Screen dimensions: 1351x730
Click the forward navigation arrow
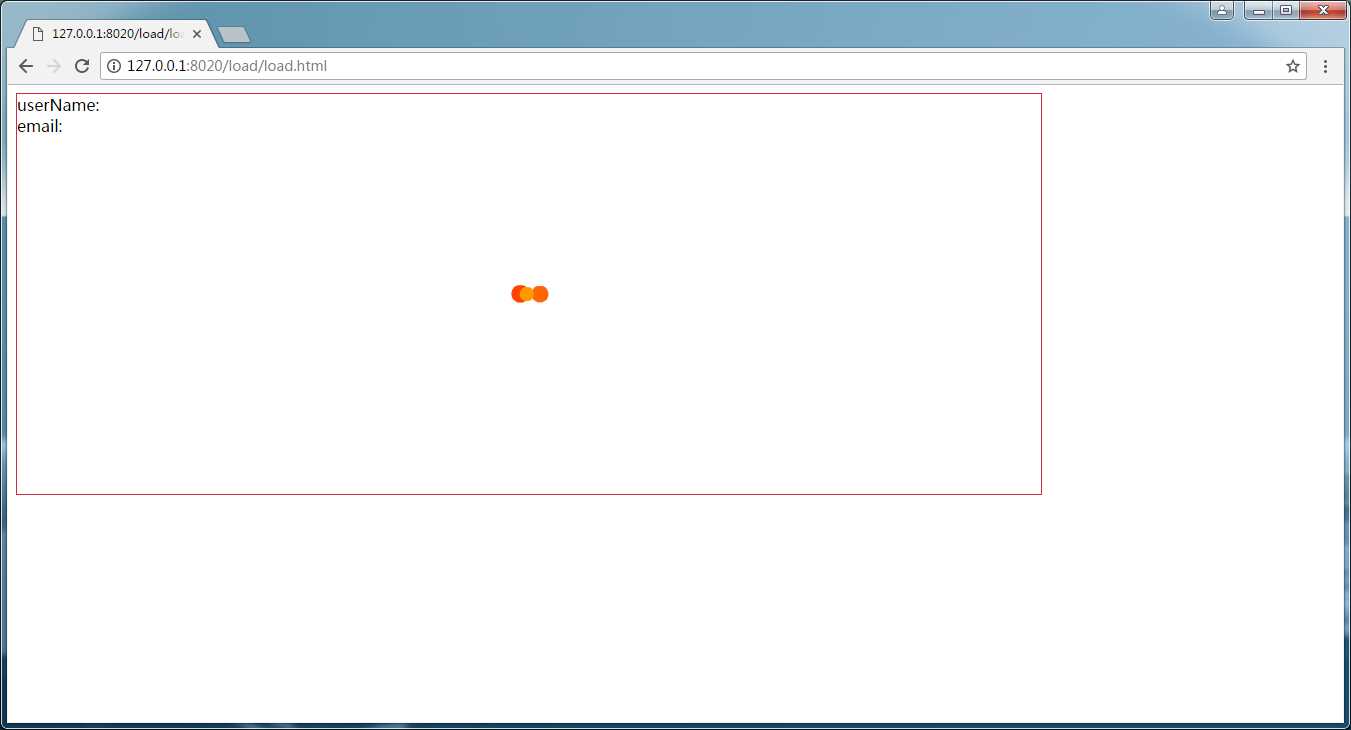54,66
